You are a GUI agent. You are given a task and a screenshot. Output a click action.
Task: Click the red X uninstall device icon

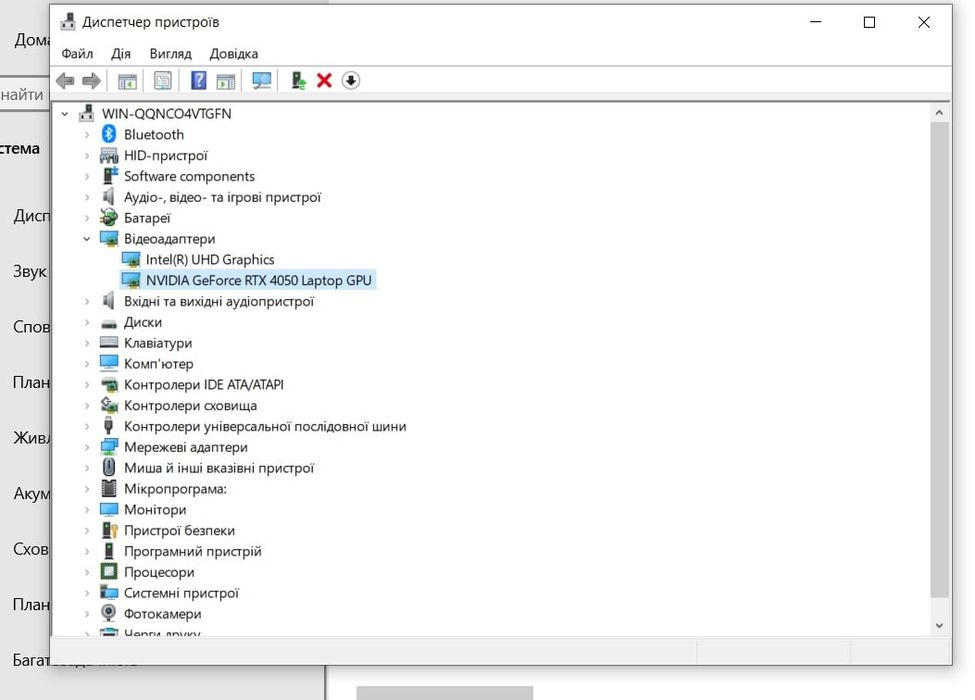pos(324,81)
